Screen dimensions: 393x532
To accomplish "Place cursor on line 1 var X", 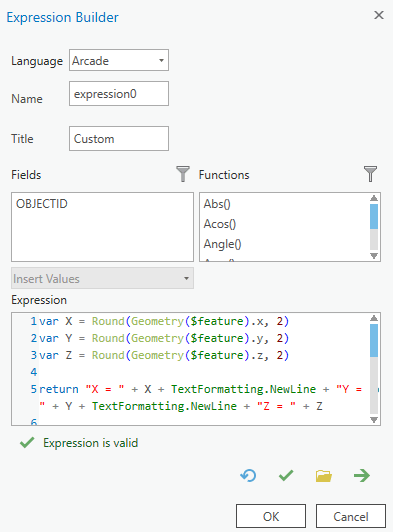I will pyautogui.click(x=164, y=321).
